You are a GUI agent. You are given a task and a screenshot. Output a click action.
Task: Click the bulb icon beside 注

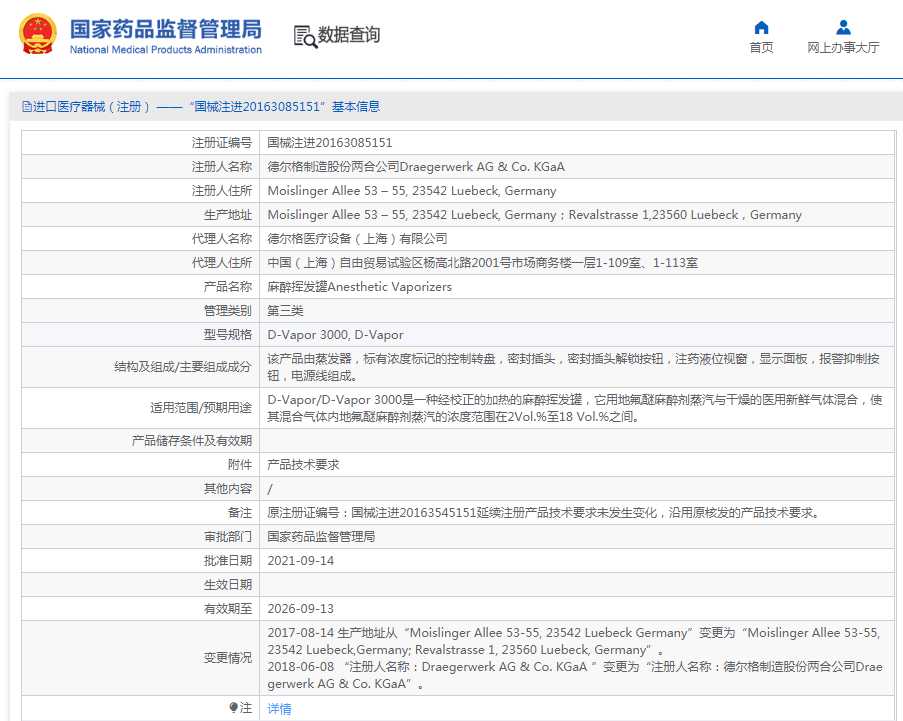[x=233, y=707]
